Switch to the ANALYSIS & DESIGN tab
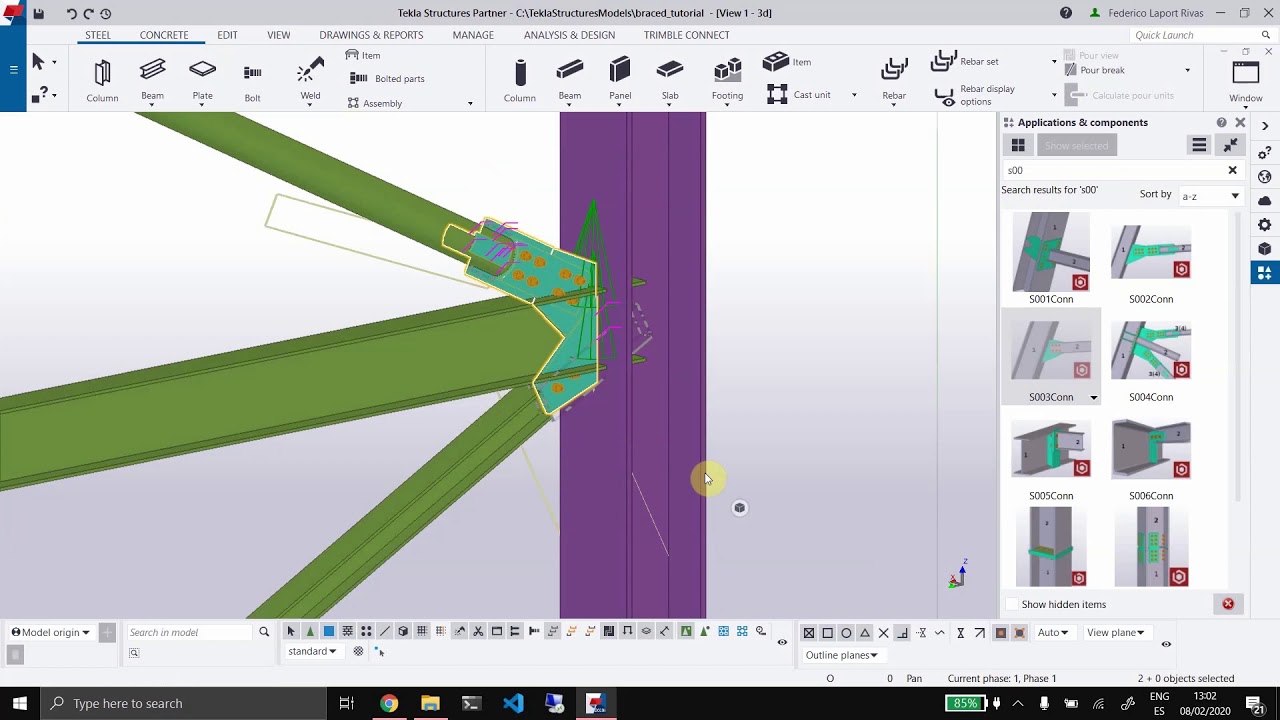Image resolution: width=1280 pixels, height=720 pixels. point(569,35)
